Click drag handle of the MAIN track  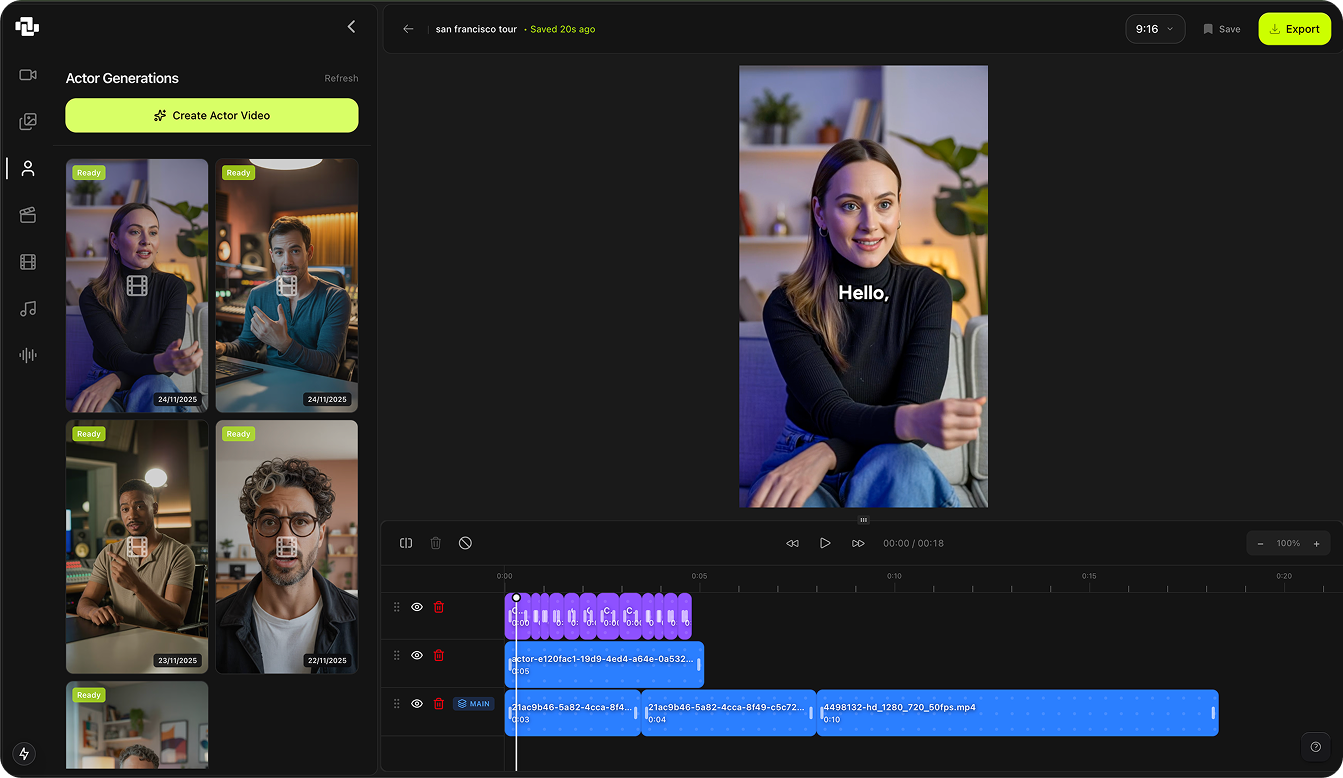click(x=396, y=703)
